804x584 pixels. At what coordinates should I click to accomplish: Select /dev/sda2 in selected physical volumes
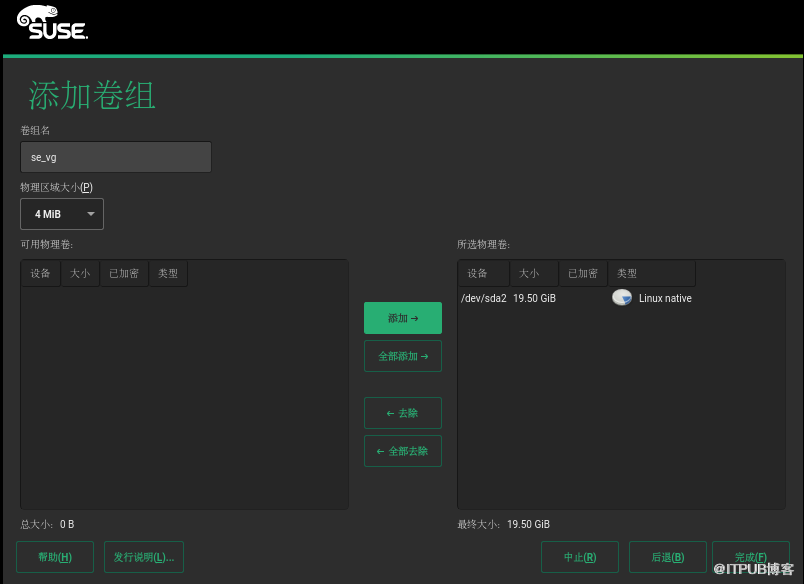tap(484, 298)
